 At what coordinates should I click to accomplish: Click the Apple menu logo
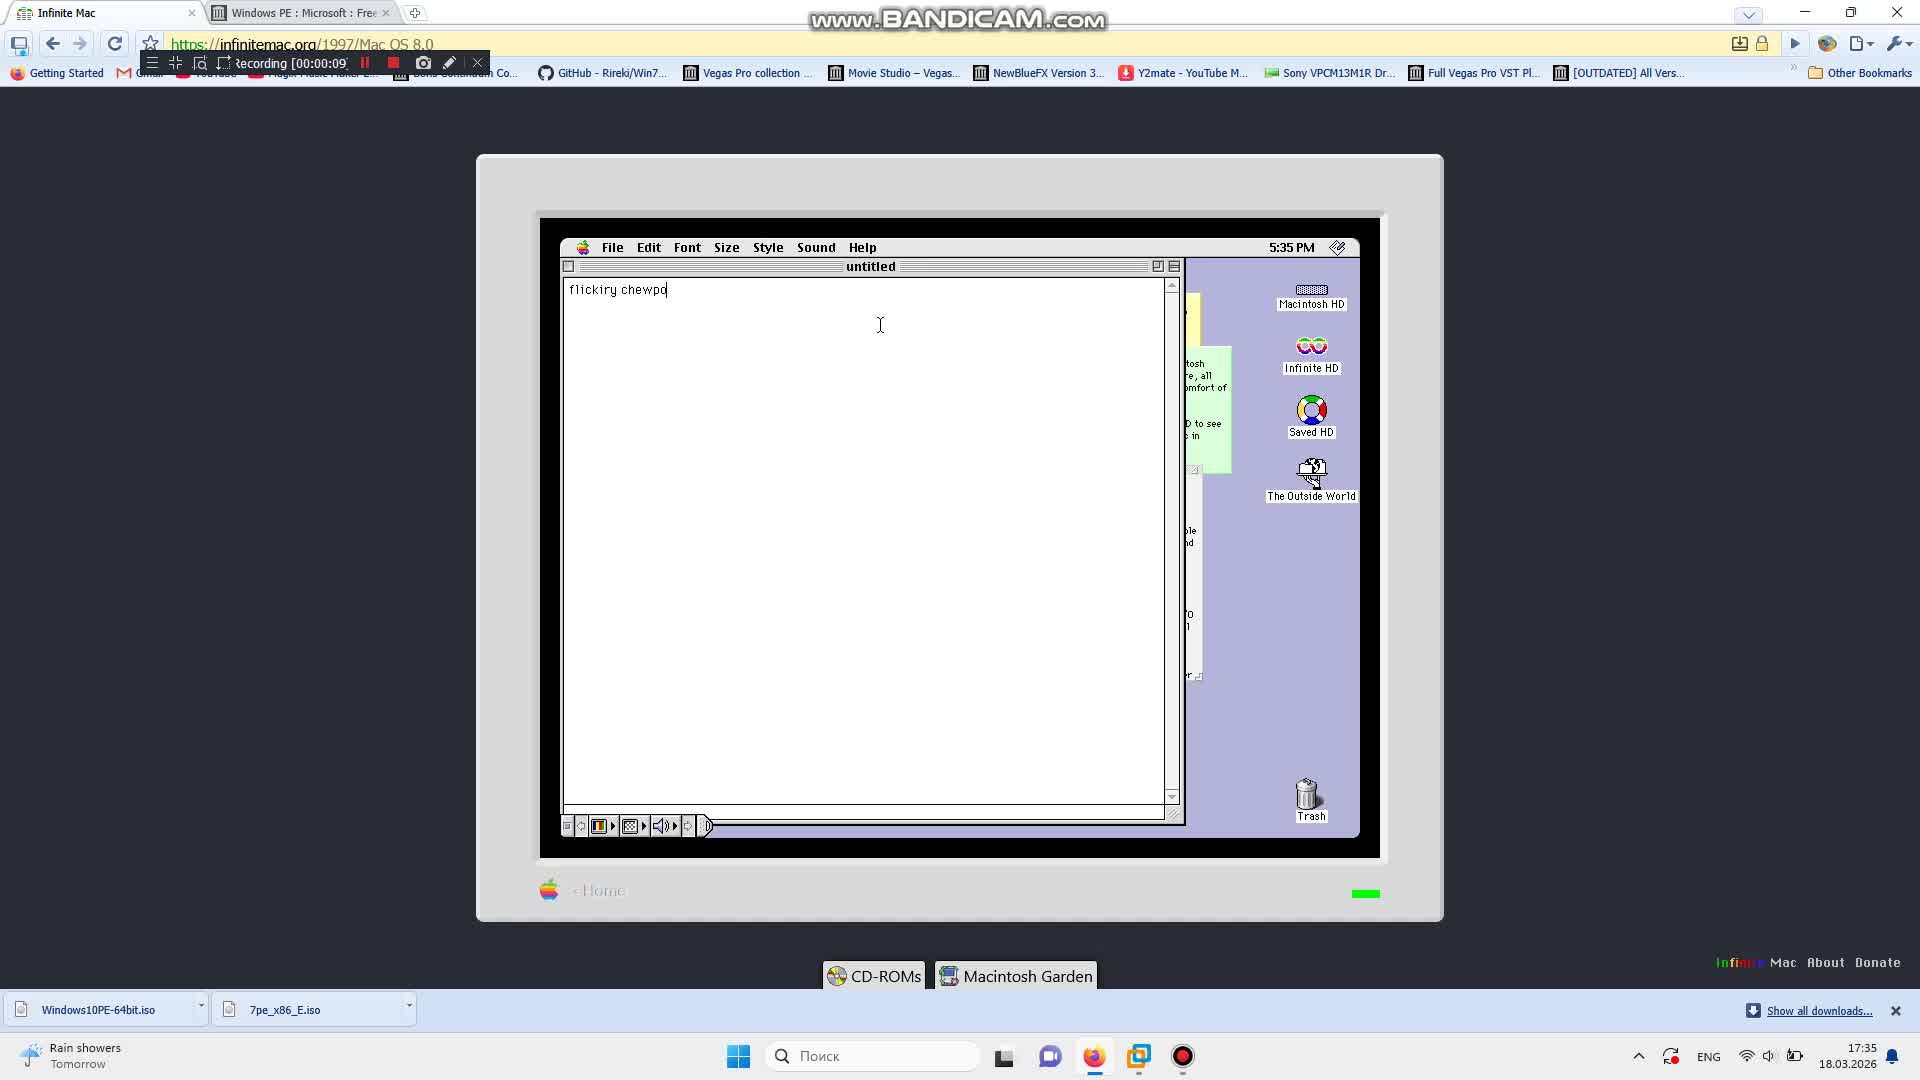point(583,248)
